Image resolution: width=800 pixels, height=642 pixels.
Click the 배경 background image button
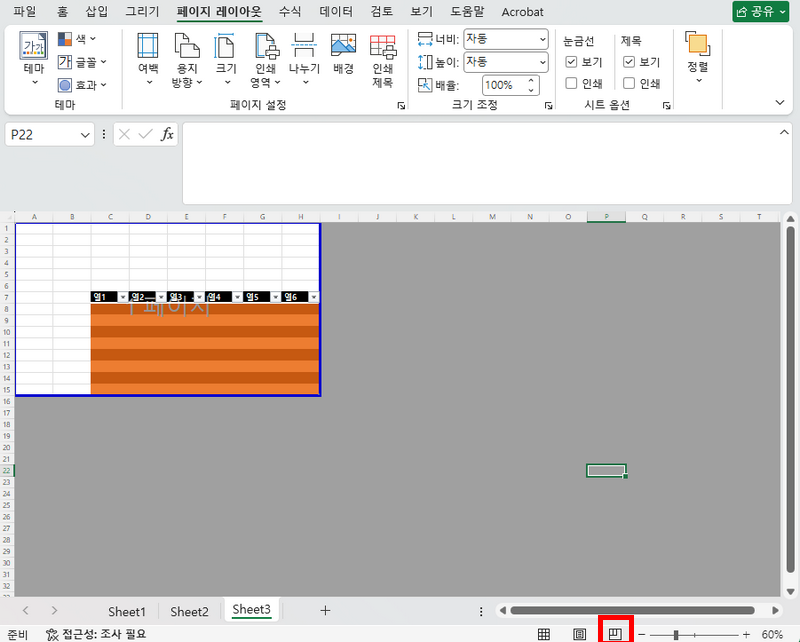(x=343, y=54)
